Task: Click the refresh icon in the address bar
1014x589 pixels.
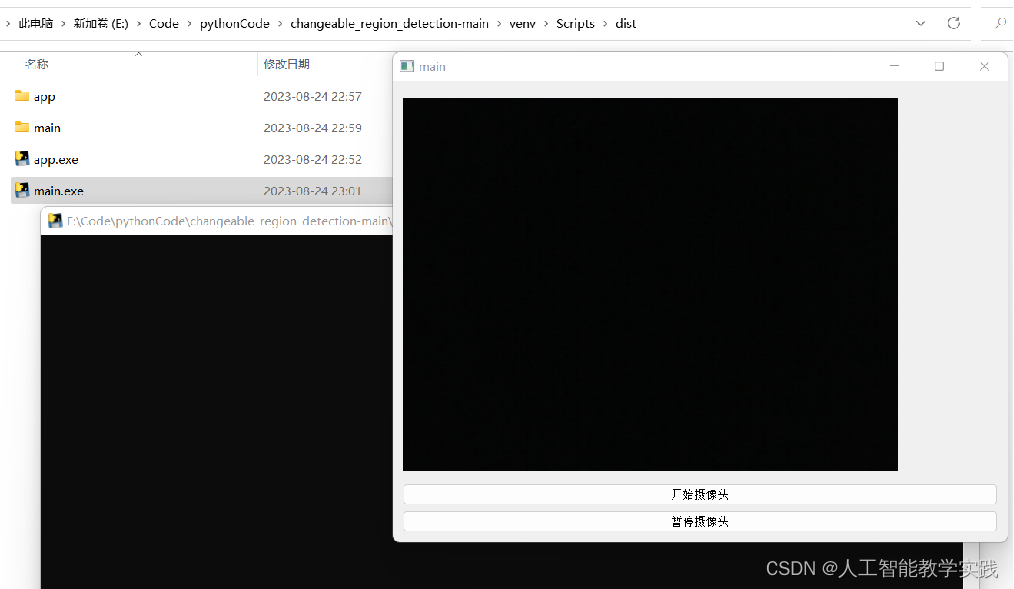Action: 953,23
